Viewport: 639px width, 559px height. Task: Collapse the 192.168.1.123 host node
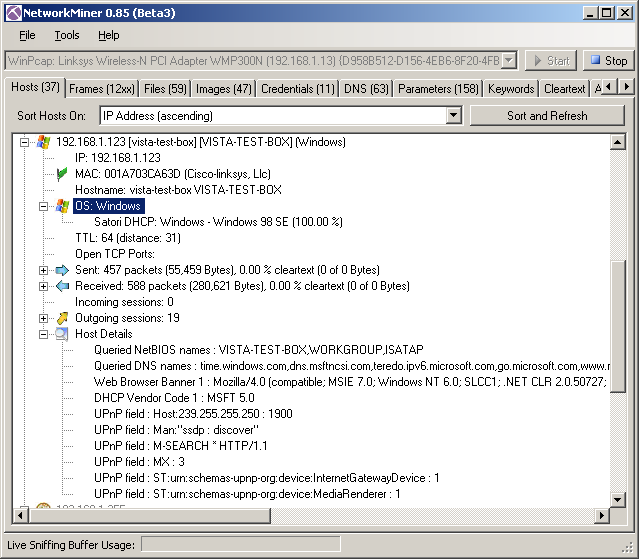(x=24, y=142)
